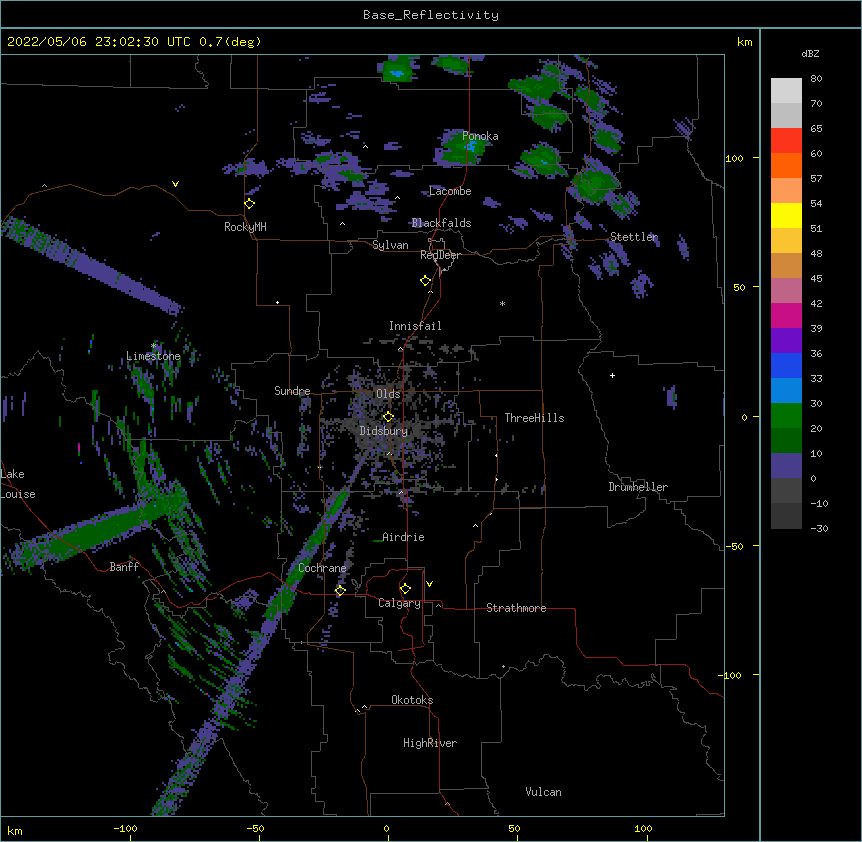Image resolution: width=862 pixels, height=842 pixels.
Task: Click the 100 km tick on right axis
Action: (x=734, y=158)
